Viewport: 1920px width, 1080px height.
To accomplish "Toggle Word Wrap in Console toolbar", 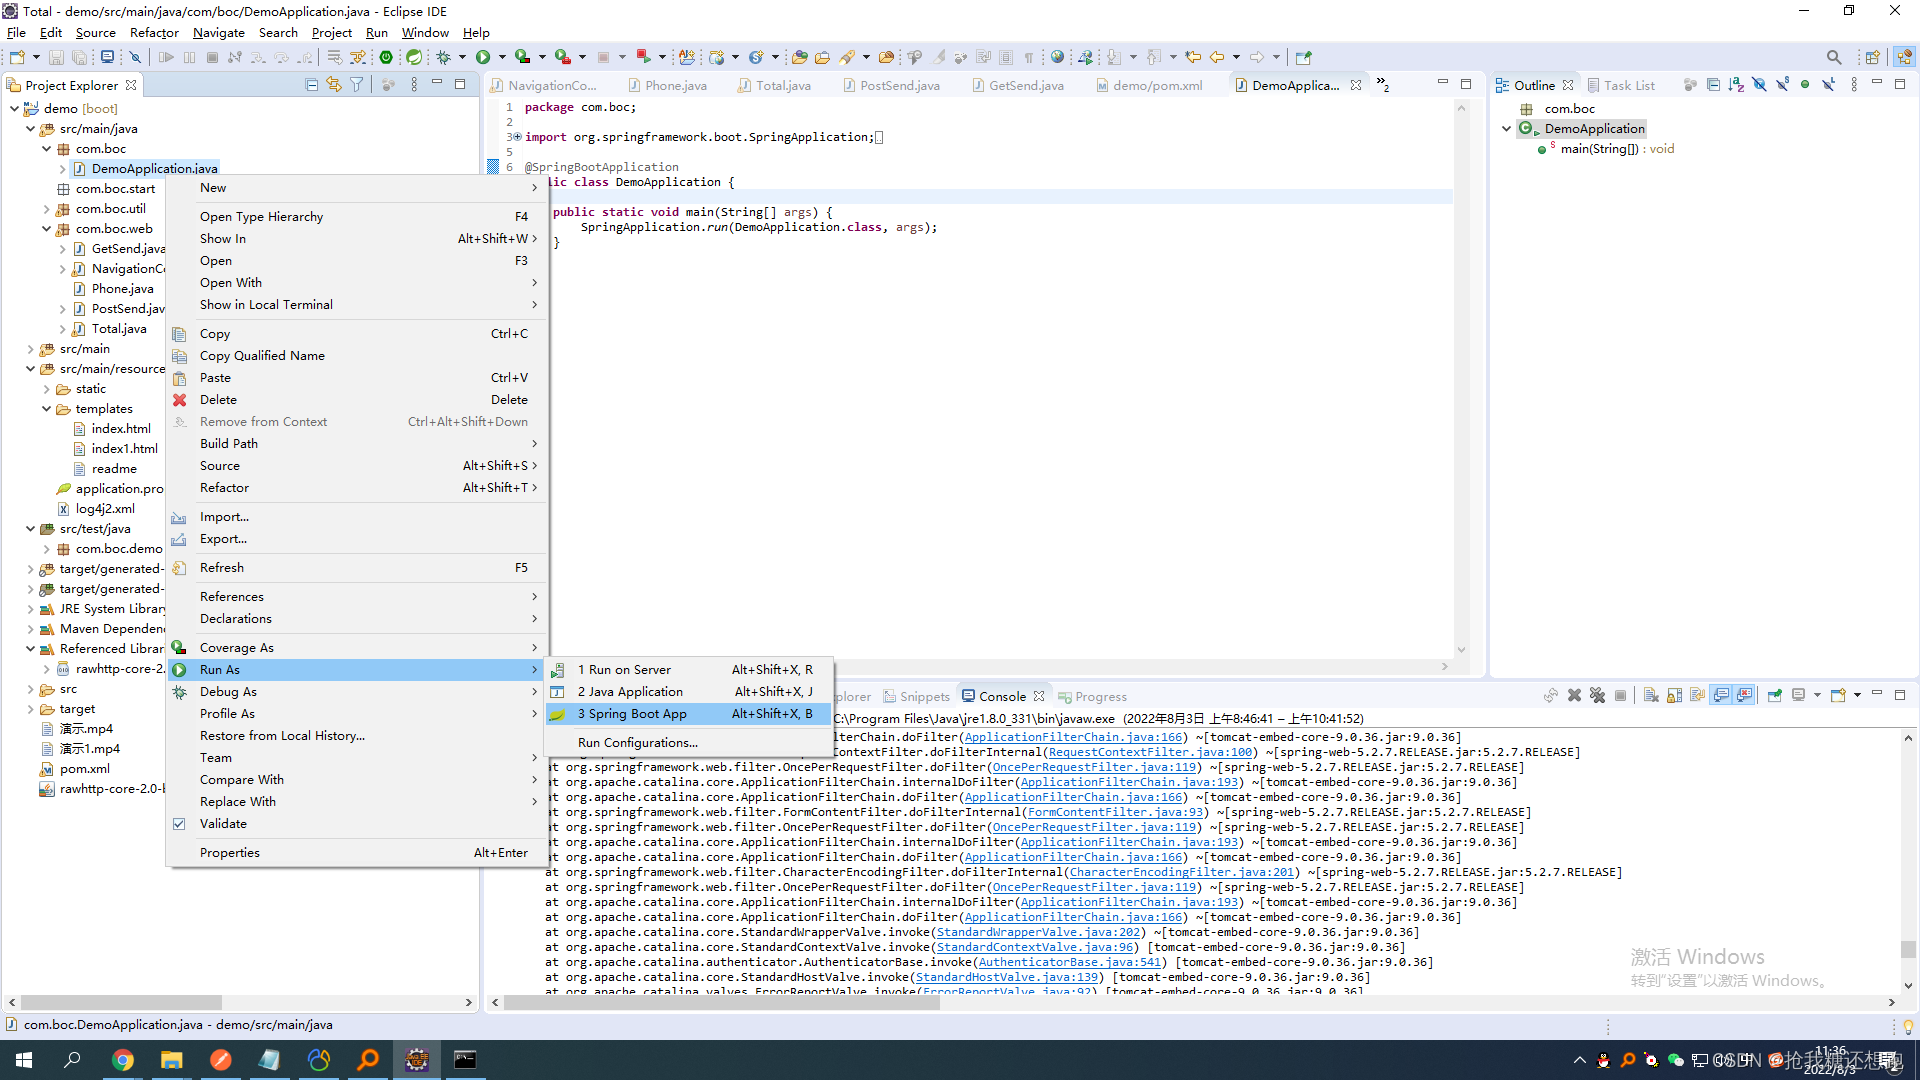I will [x=1697, y=696].
